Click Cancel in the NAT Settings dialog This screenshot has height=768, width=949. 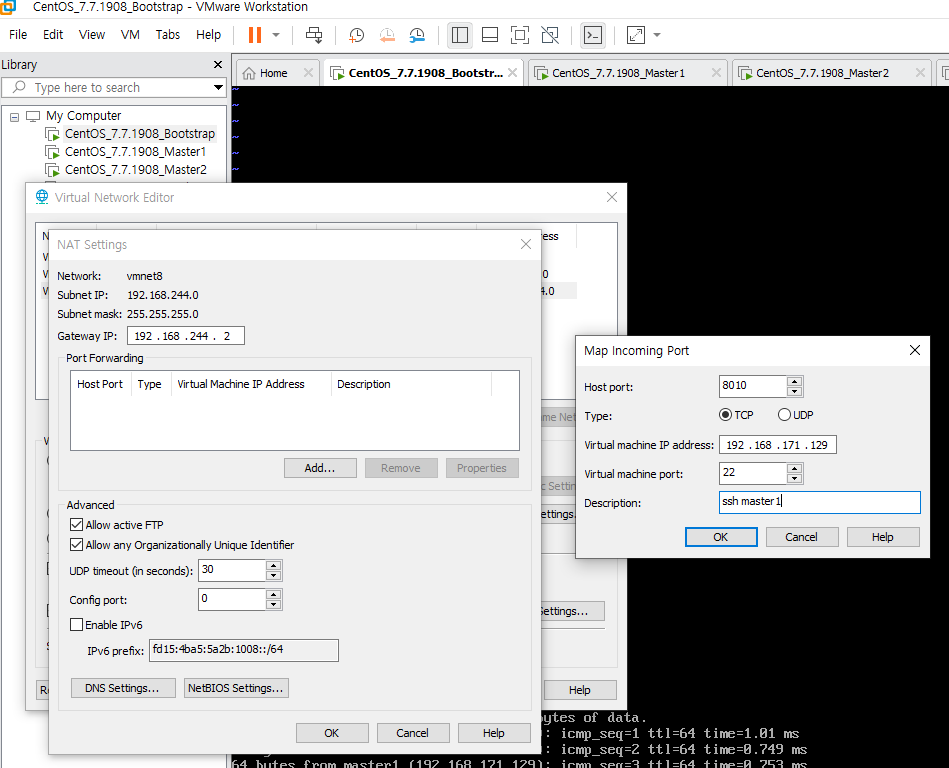pyautogui.click(x=413, y=734)
